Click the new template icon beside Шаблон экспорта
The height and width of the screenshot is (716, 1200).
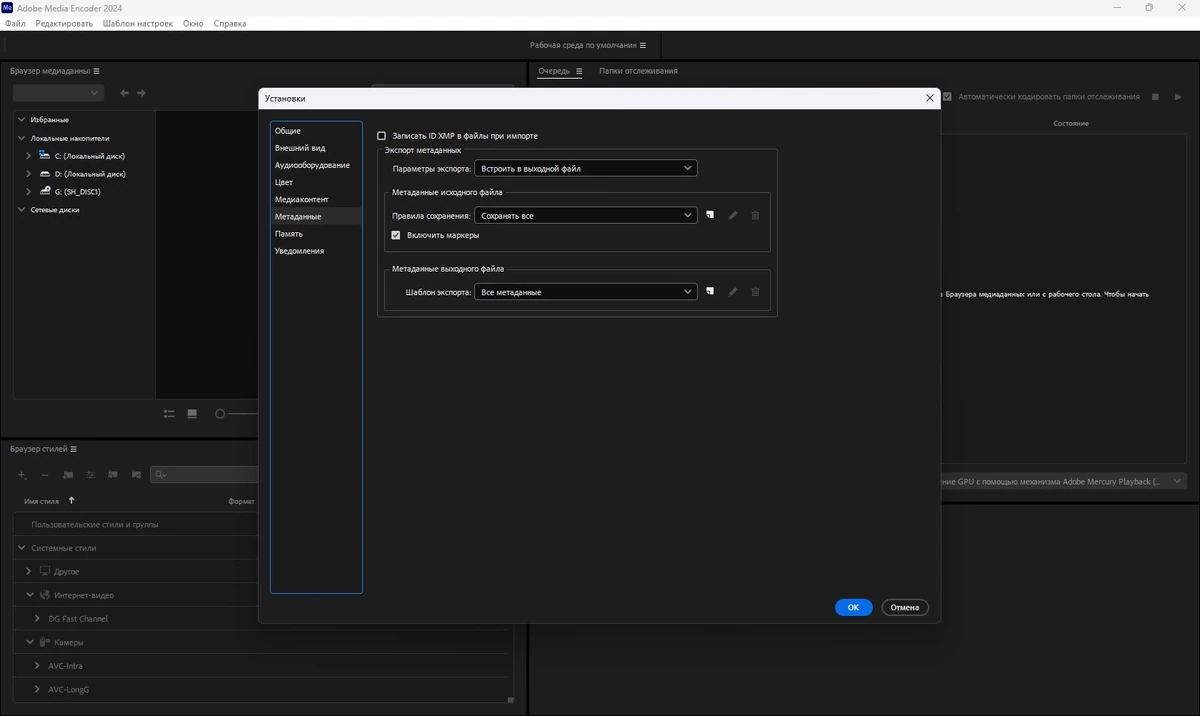point(710,291)
